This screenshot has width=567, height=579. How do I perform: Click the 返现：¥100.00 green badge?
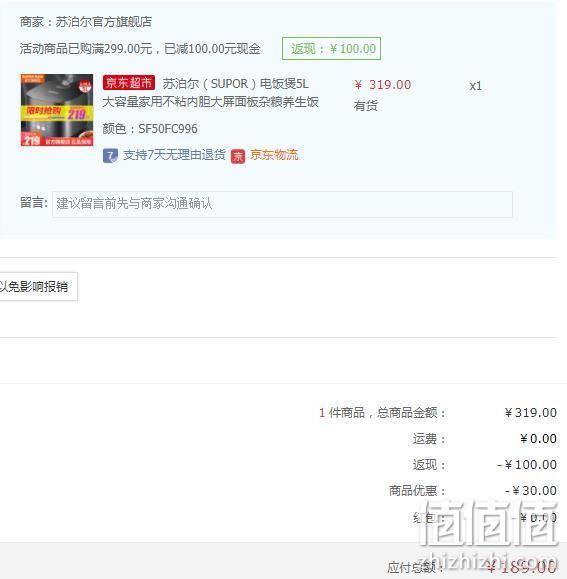tap(331, 48)
